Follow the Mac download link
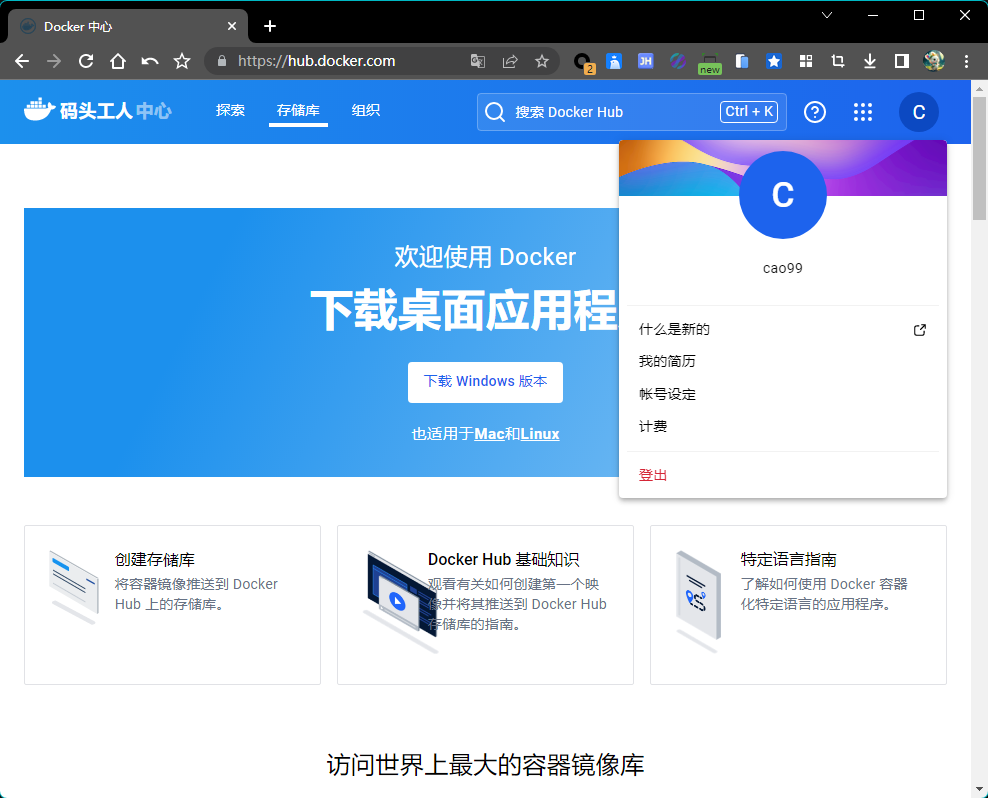 (489, 434)
